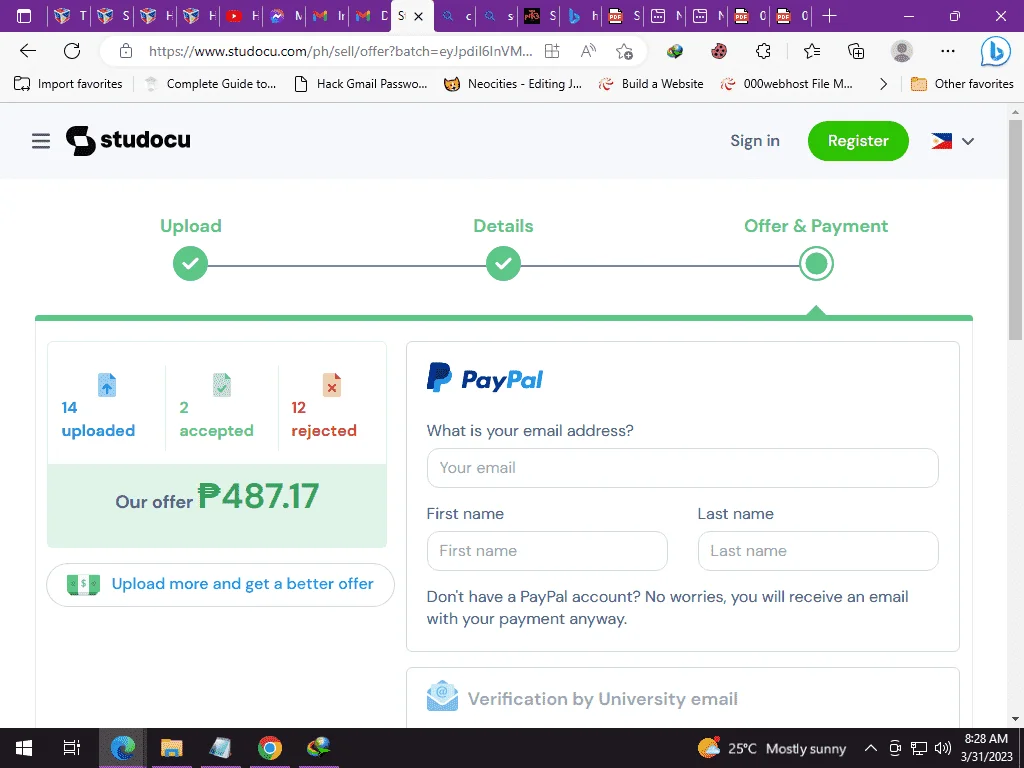Screen dimensions: 1024x768
Task: Open the Favorites list icon
Action: [x=812, y=51]
